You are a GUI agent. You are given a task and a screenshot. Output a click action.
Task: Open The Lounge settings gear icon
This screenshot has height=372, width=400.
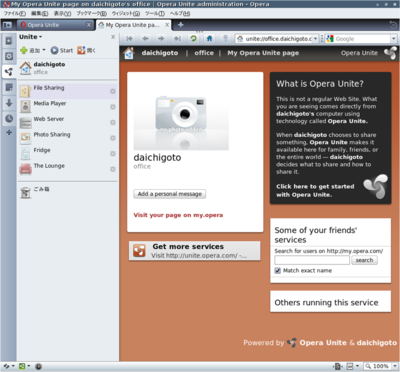coord(113,169)
